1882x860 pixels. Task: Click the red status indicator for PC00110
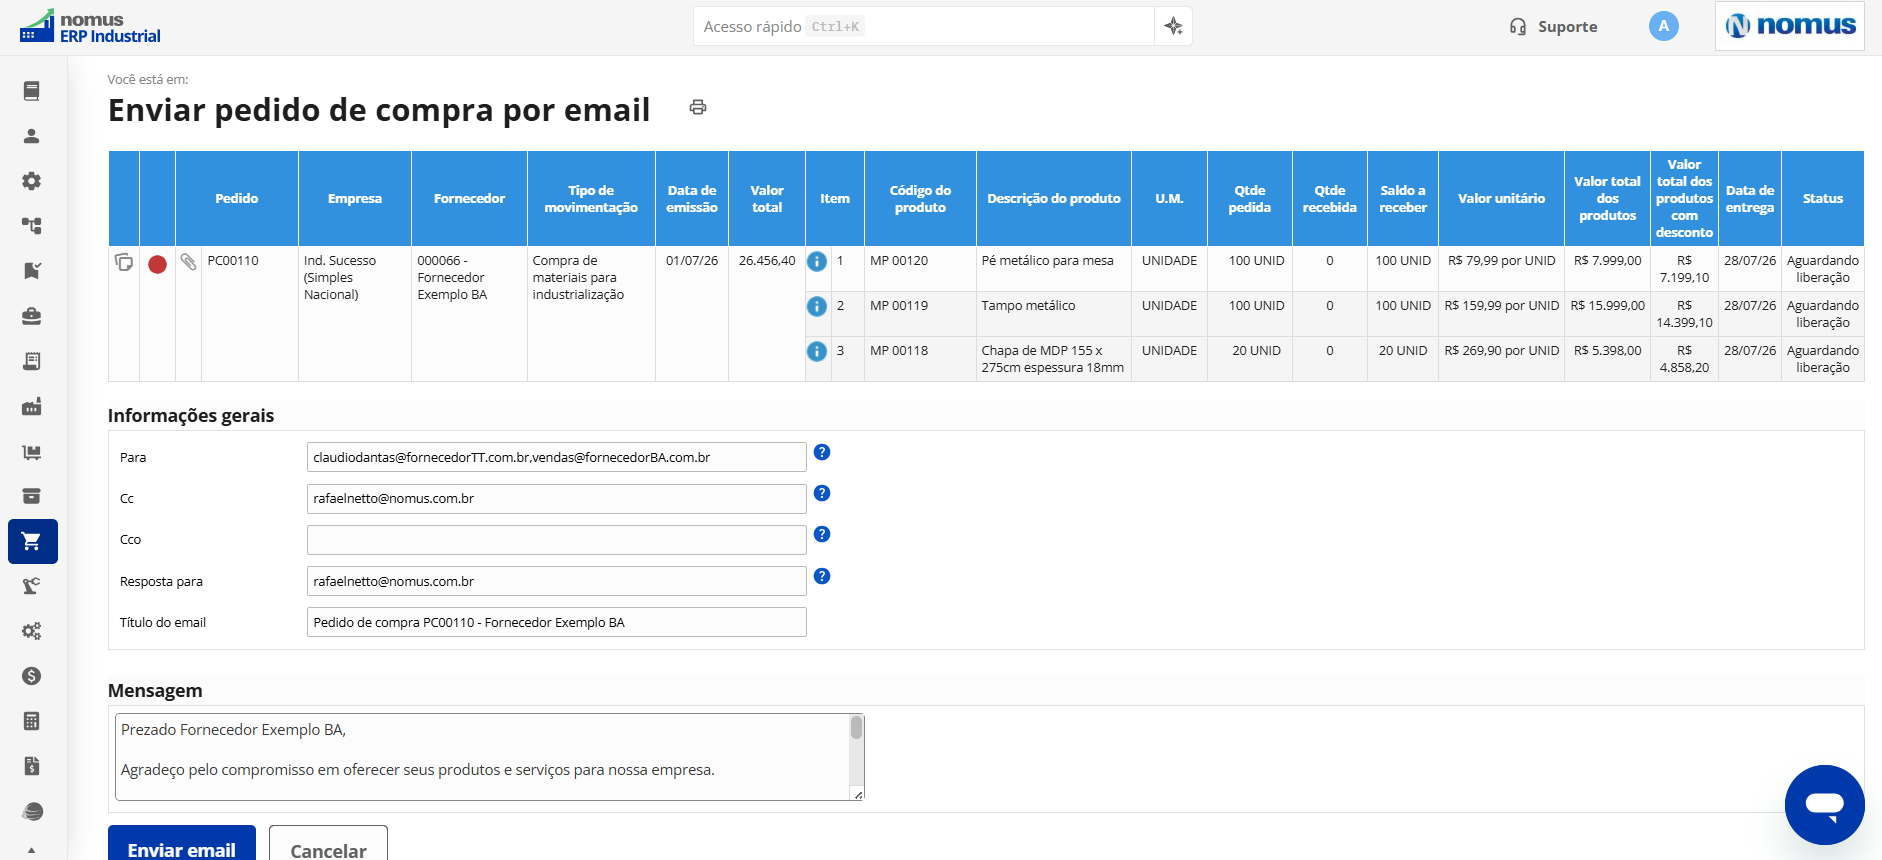(157, 264)
